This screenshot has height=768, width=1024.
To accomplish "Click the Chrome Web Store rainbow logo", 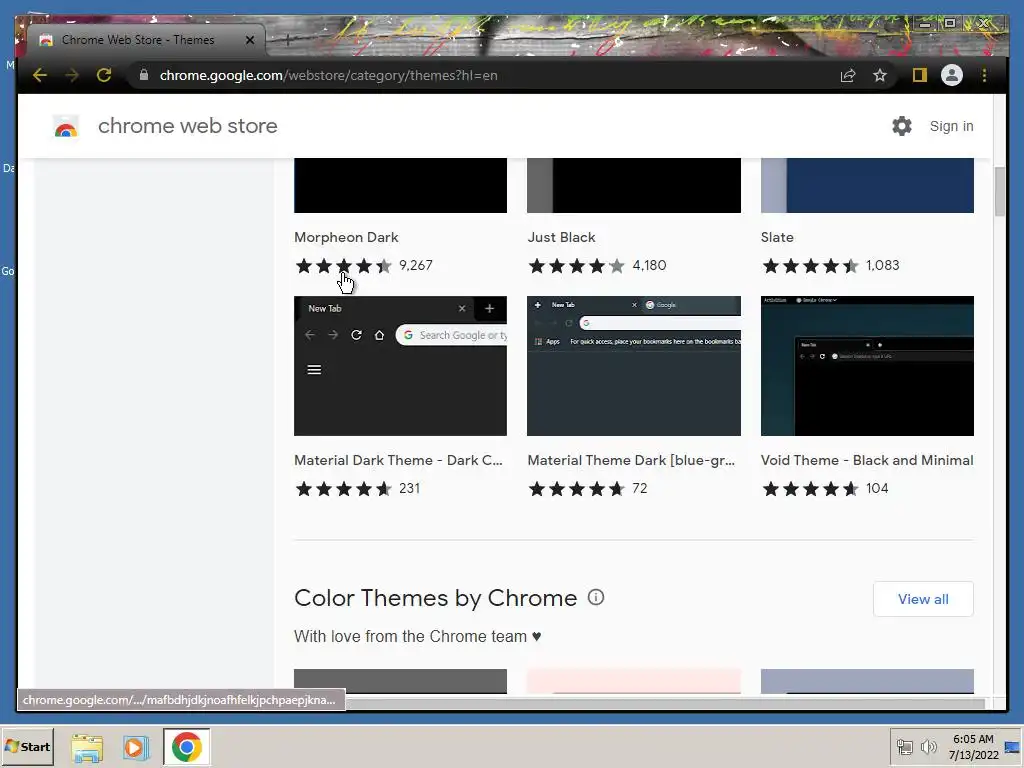I will click(65, 127).
